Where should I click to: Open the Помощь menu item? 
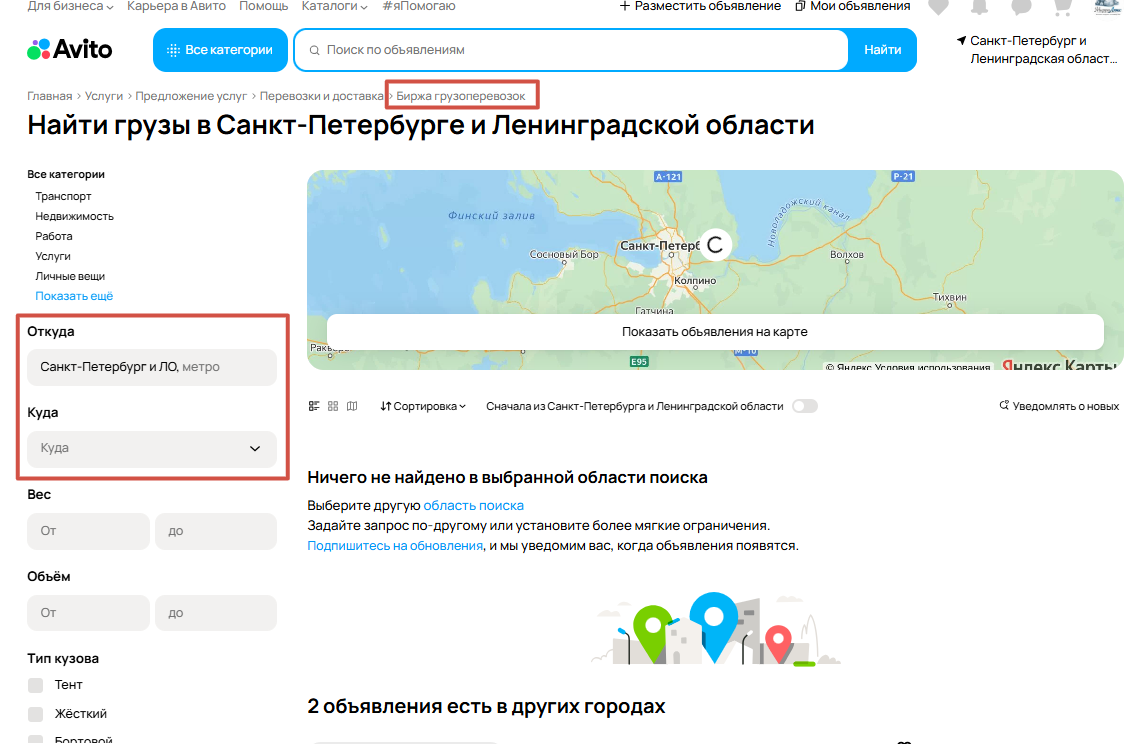[x=264, y=6]
